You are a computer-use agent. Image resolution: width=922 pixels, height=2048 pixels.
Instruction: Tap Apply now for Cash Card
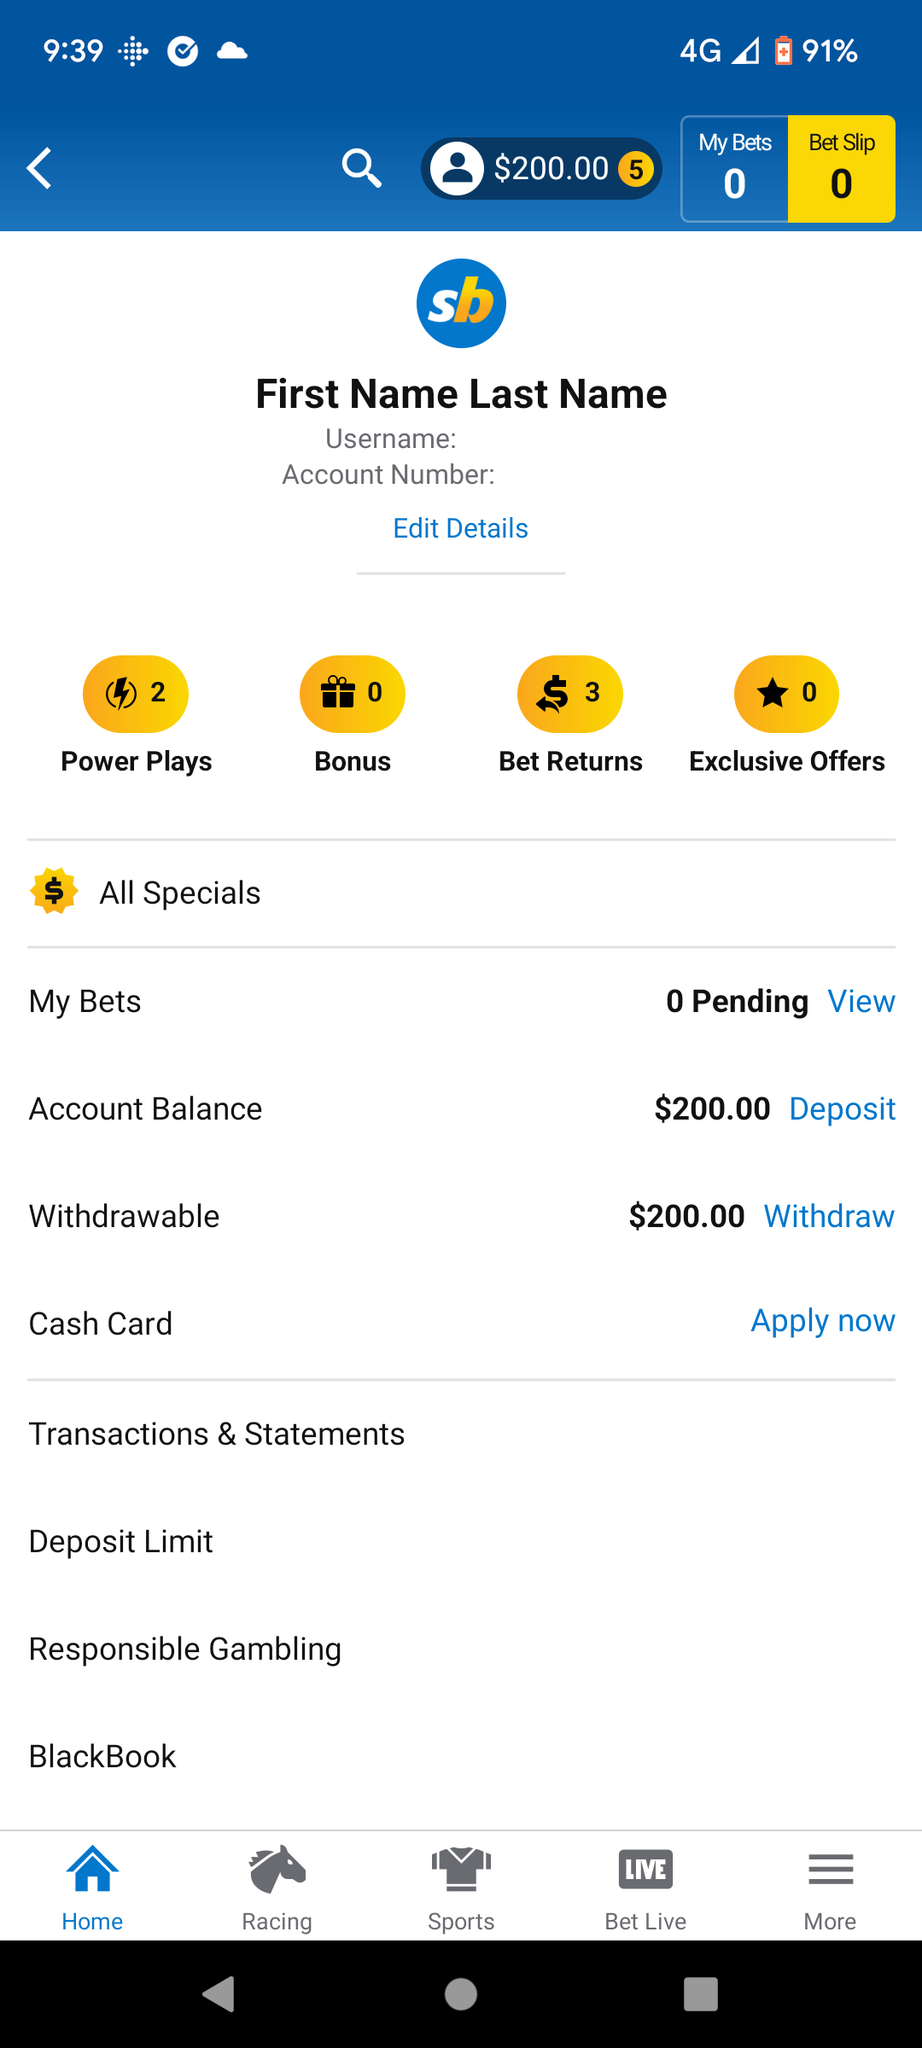822,1321
